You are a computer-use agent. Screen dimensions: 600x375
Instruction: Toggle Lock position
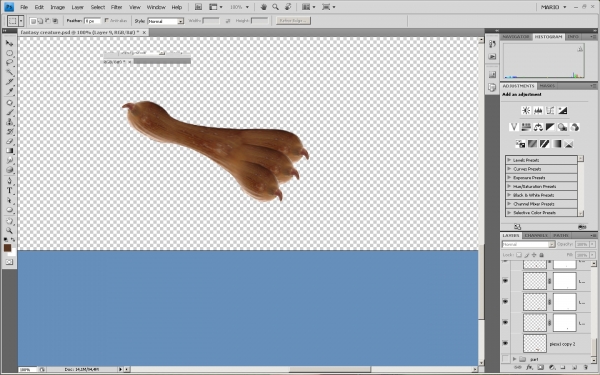[534, 255]
